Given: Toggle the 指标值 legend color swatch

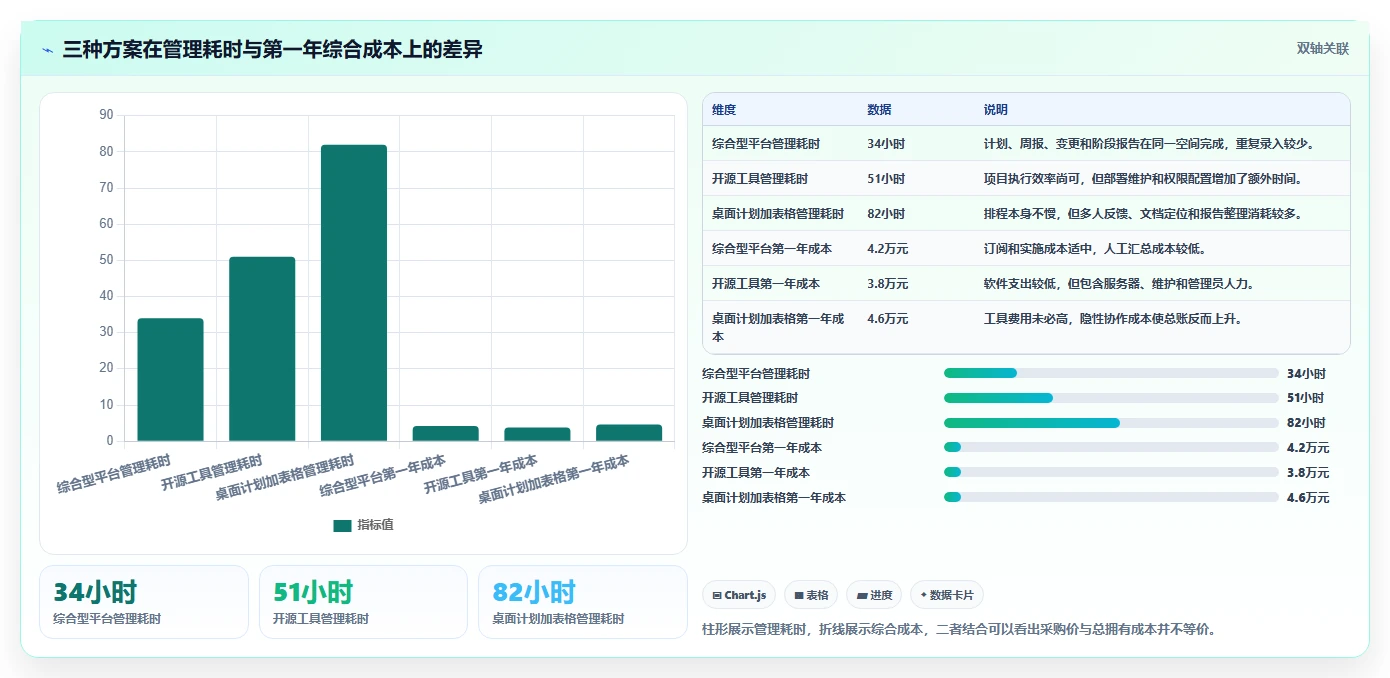Looking at the screenshot, I should pos(342,525).
